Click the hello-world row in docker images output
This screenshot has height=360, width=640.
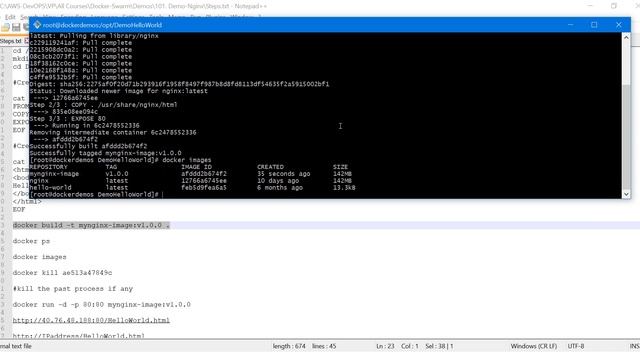(x=192, y=188)
